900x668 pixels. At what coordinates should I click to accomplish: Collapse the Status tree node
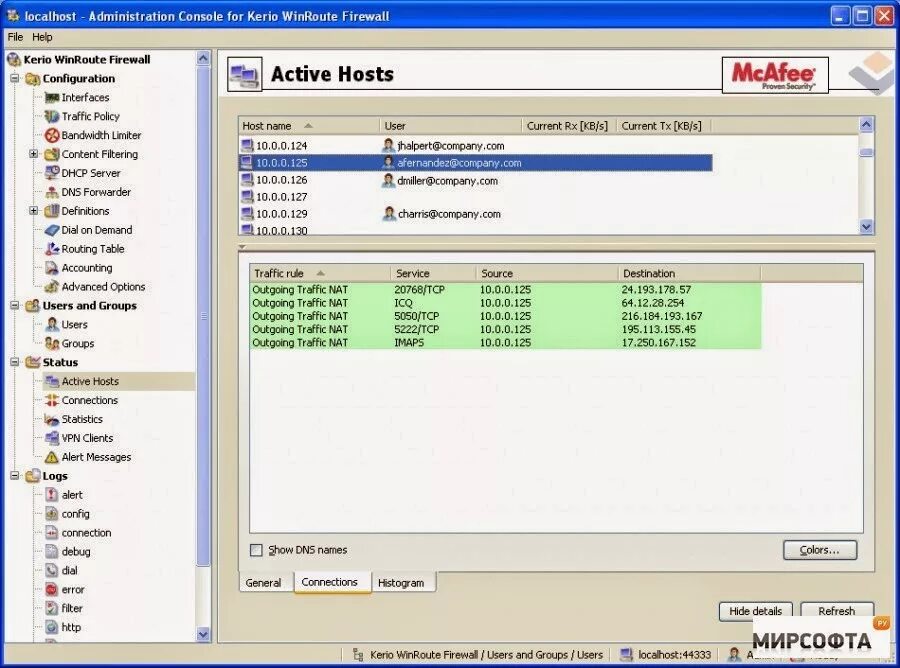pos(15,362)
